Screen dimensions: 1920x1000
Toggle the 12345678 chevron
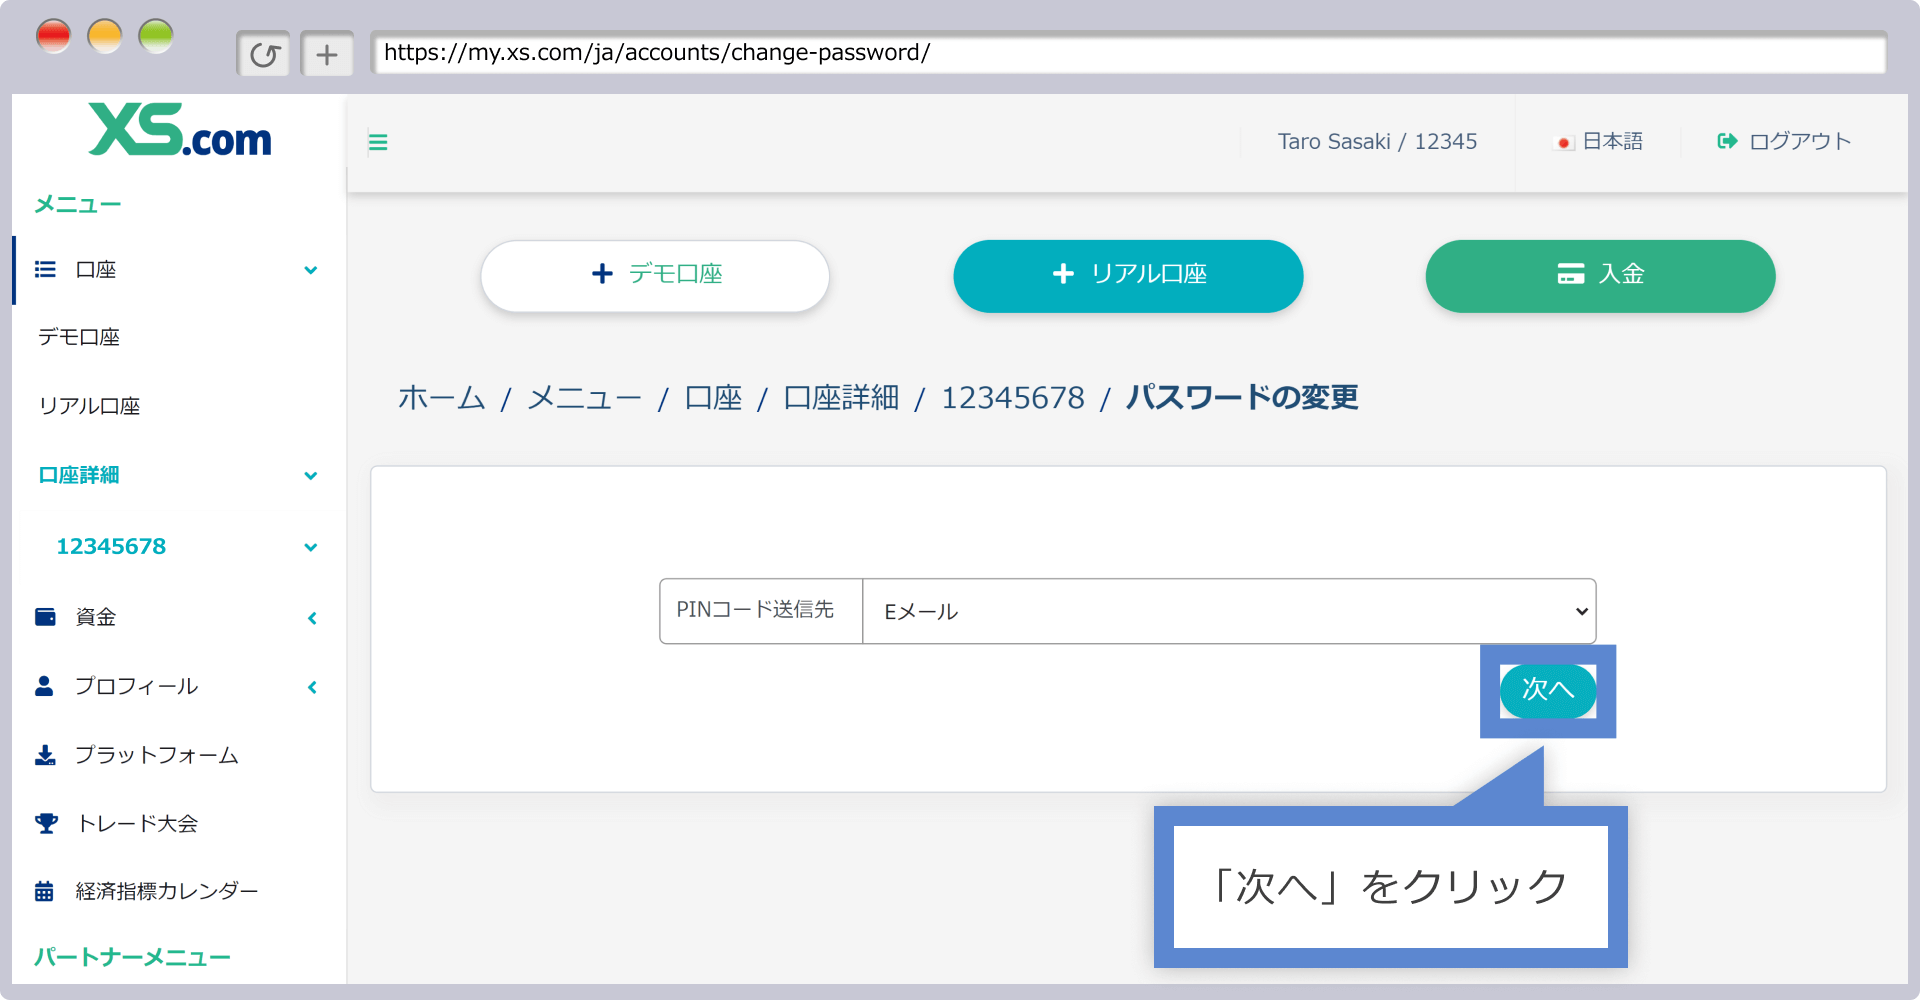311,547
